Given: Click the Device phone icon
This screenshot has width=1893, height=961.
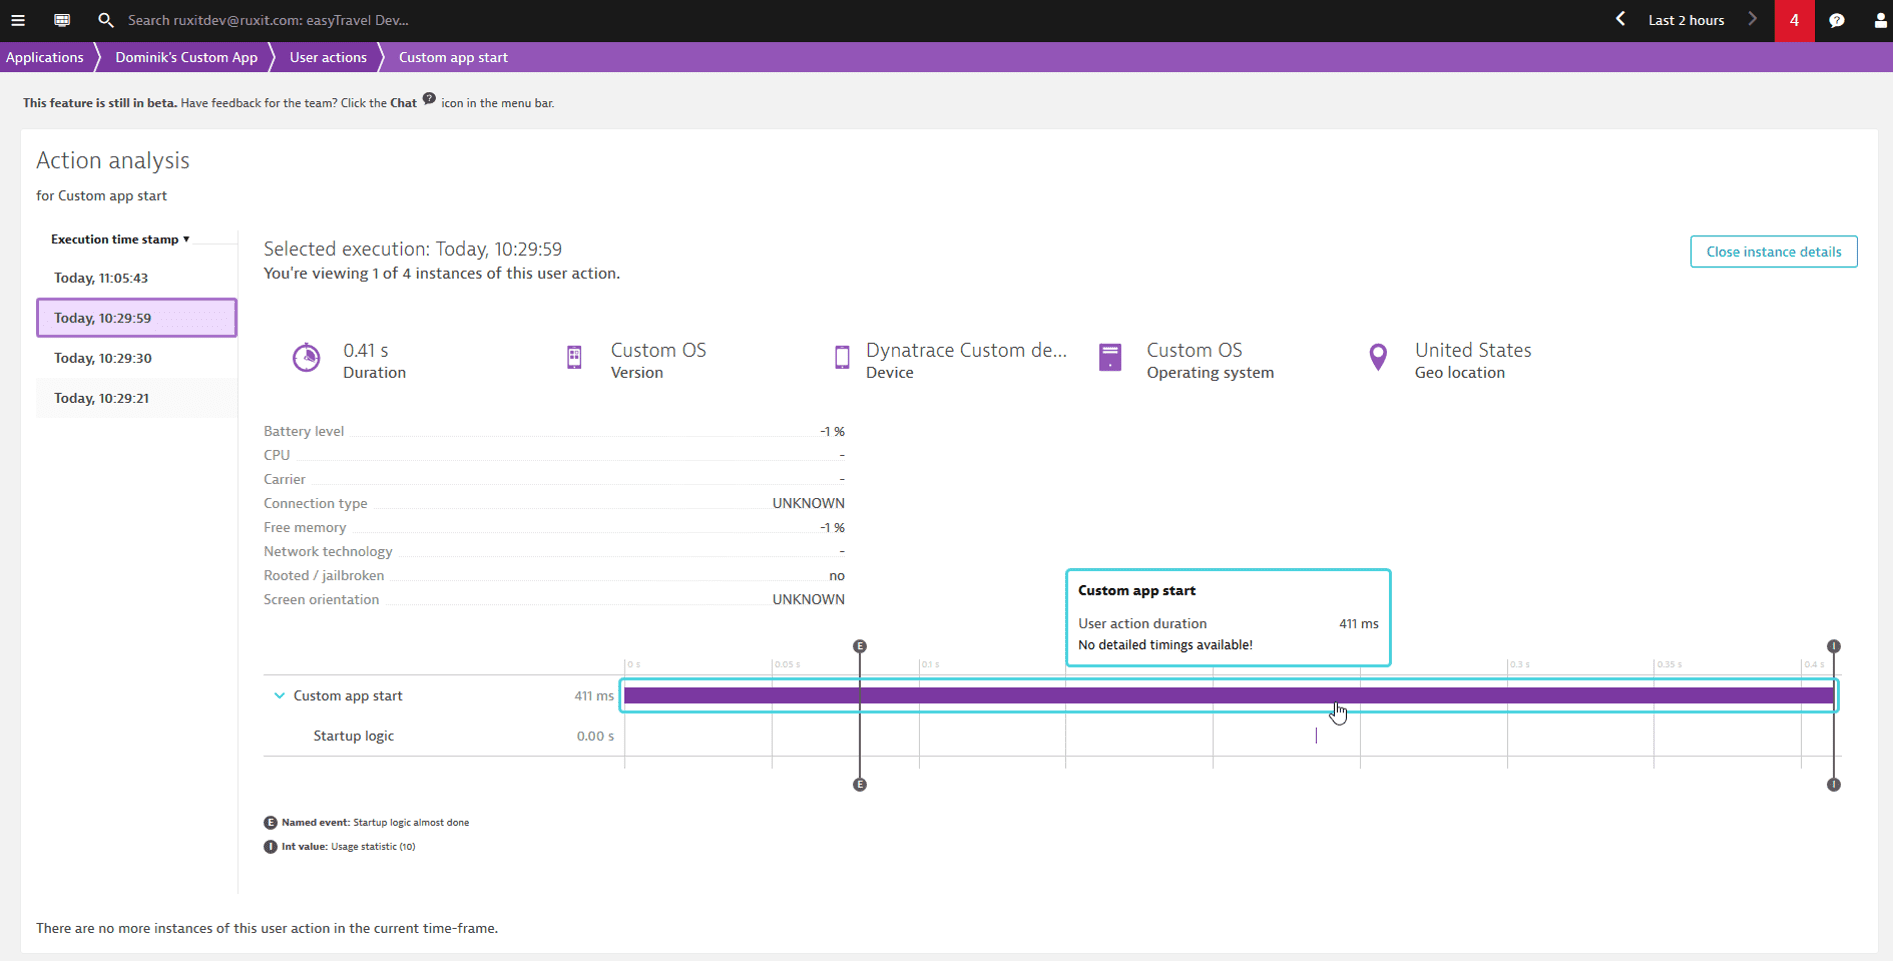Looking at the screenshot, I should [x=842, y=357].
